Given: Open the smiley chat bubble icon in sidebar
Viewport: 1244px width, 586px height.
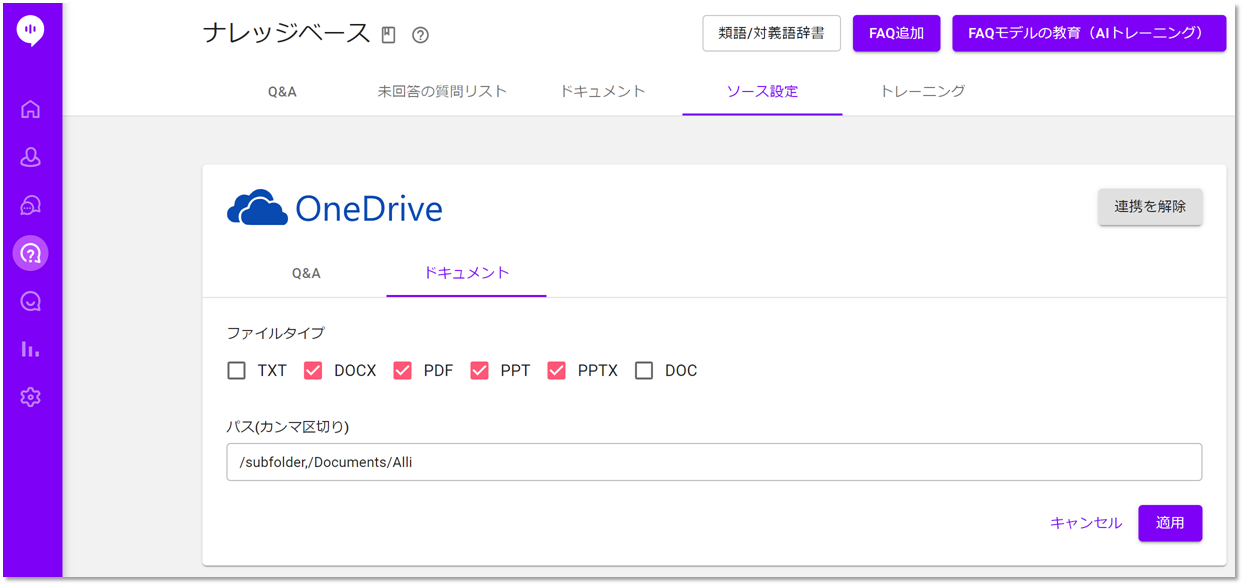Looking at the screenshot, I should 30,301.
